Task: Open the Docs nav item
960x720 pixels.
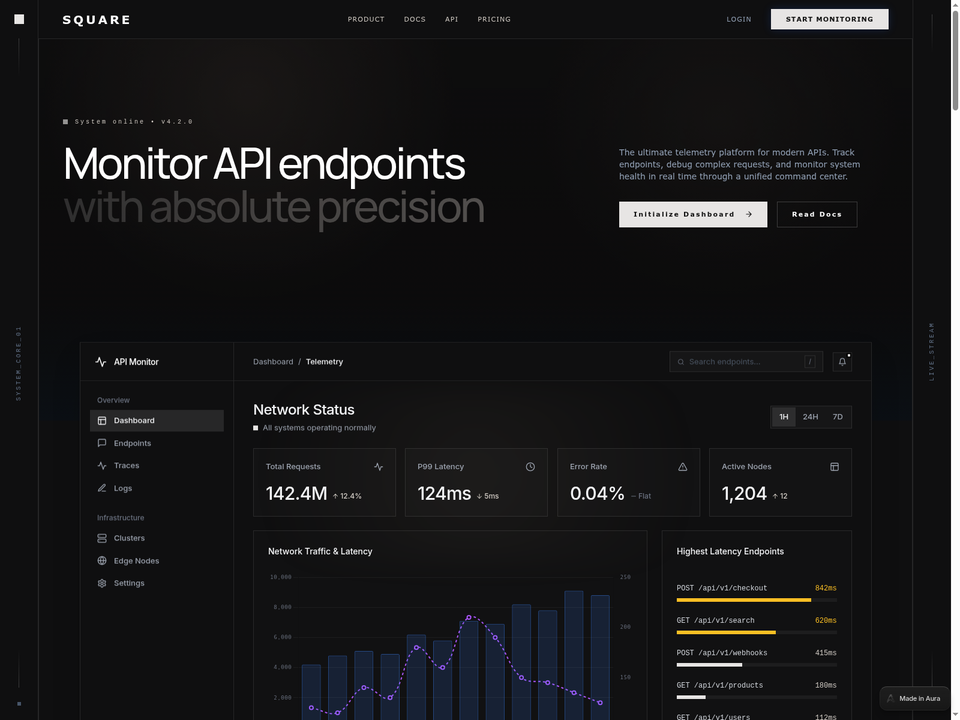Action: coord(414,20)
